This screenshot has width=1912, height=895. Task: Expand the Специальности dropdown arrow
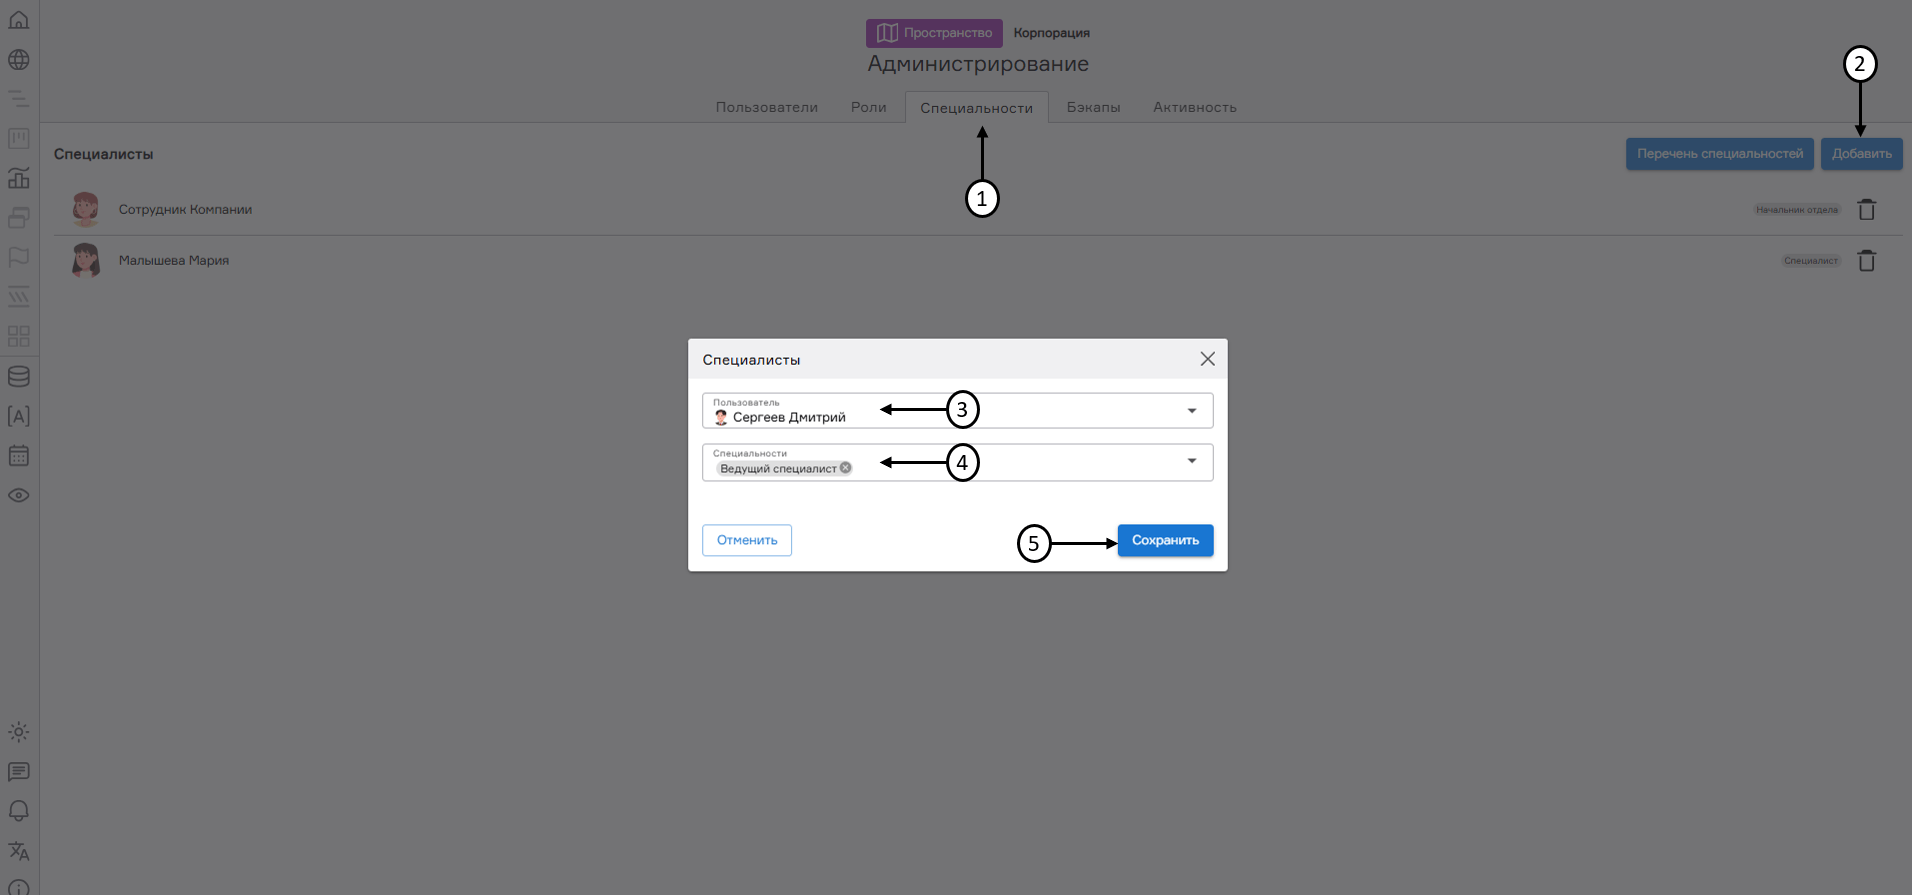click(1191, 461)
